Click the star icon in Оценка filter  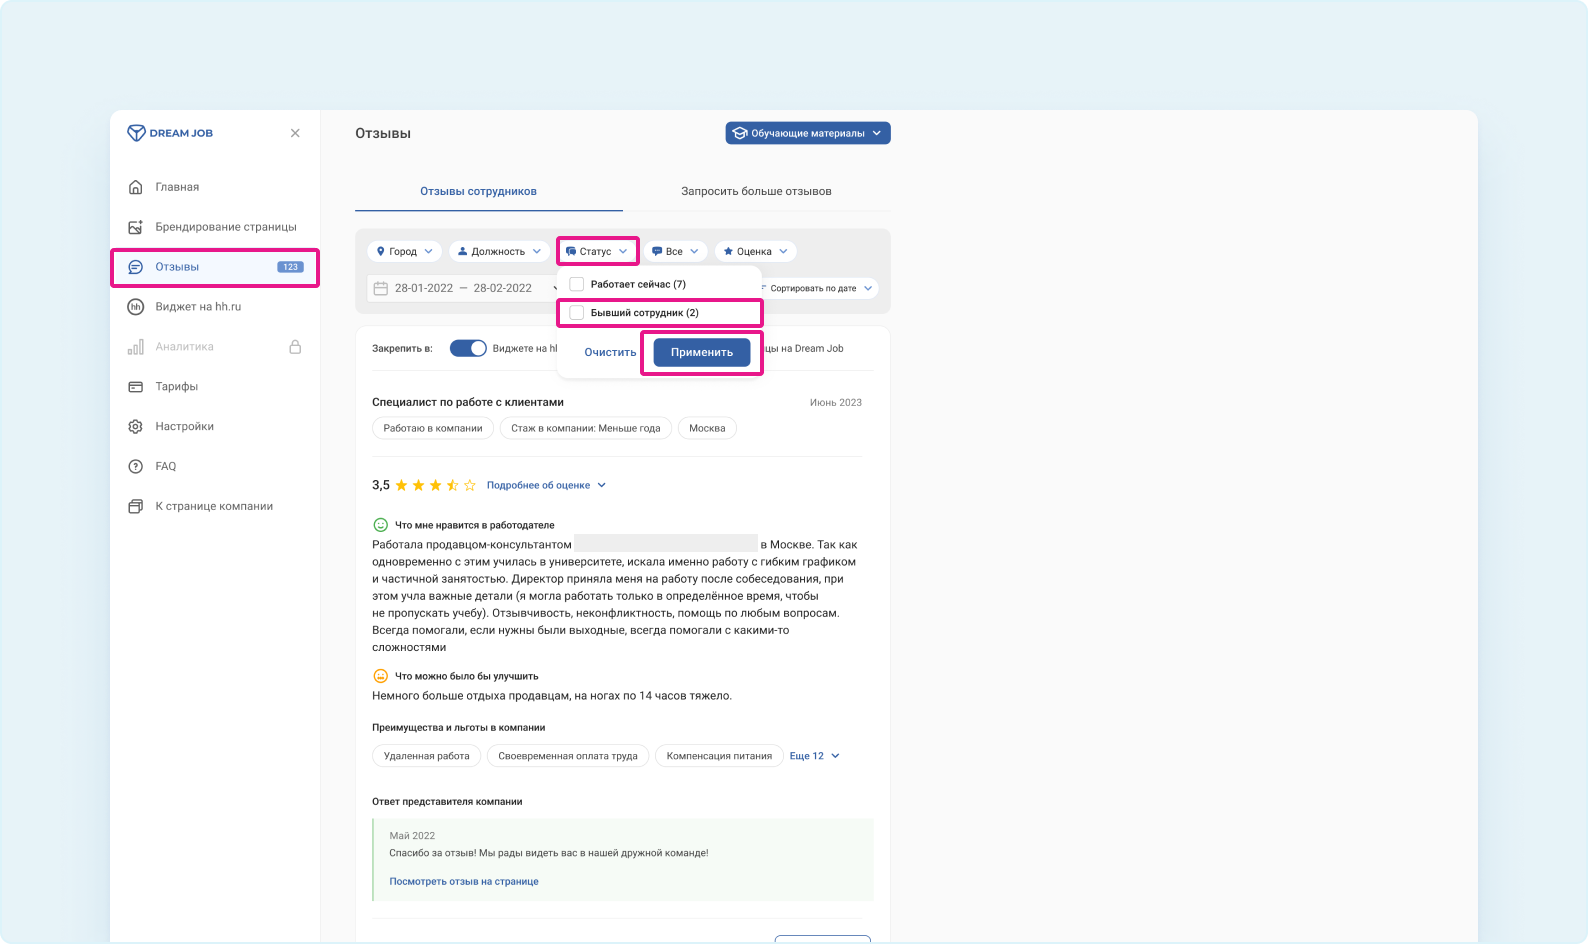pyautogui.click(x=728, y=252)
